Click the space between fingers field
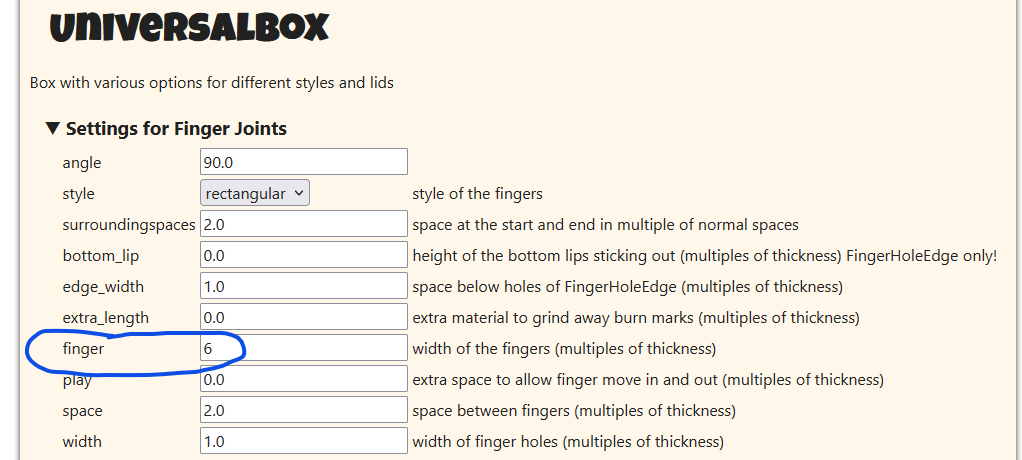 tap(304, 410)
